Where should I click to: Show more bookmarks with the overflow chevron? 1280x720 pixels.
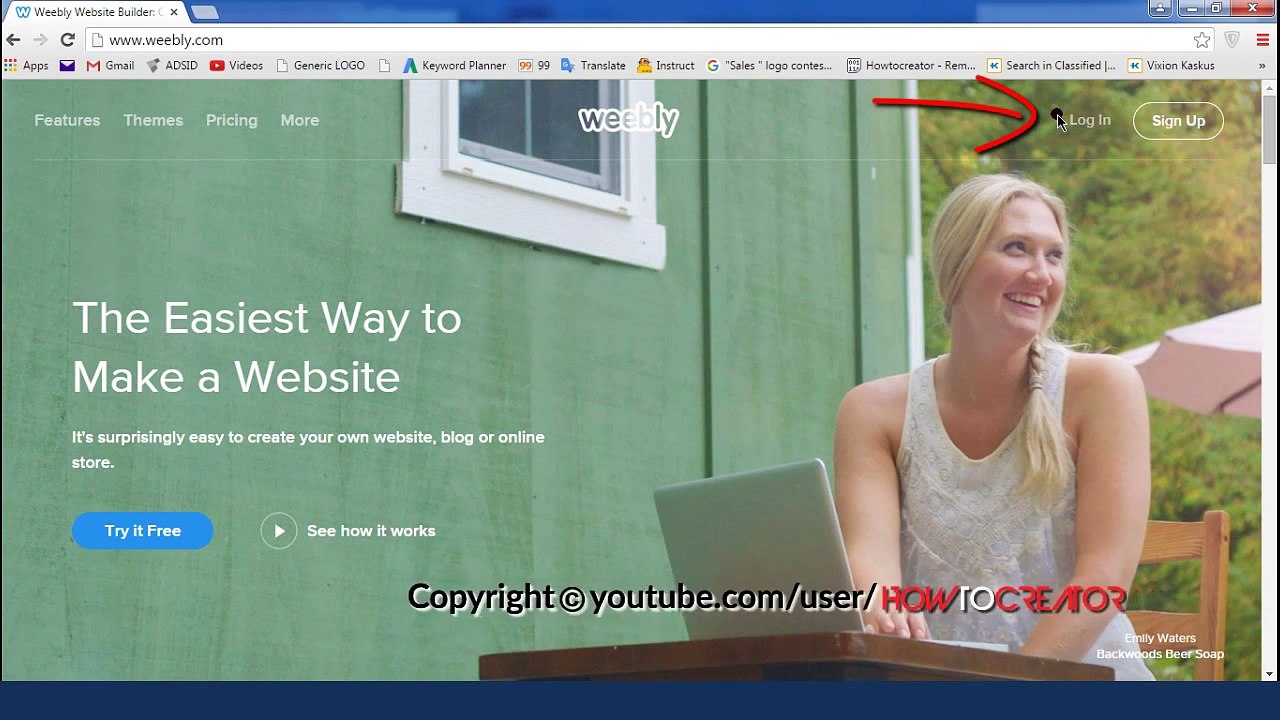pyautogui.click(x=1262, y=65)
